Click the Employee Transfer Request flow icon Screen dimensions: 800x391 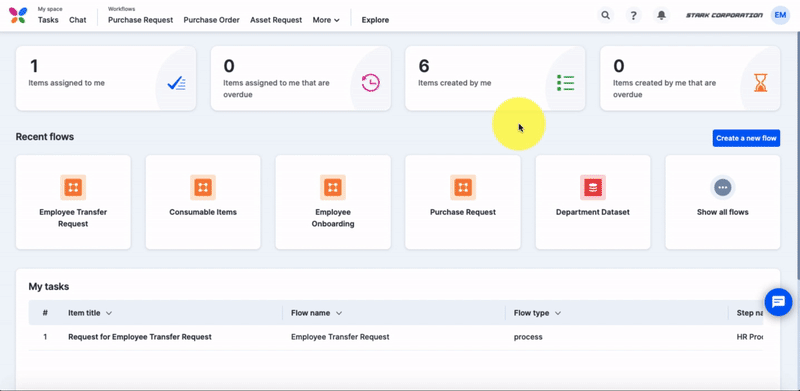[73, 187]
